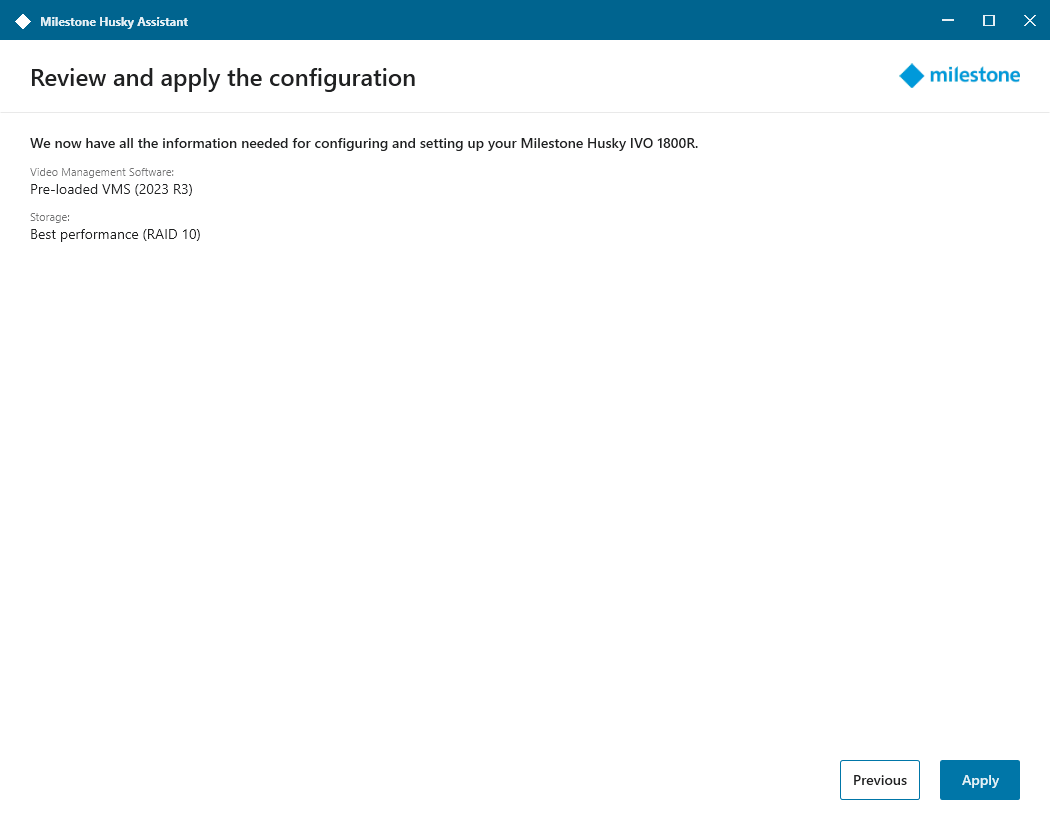Click the 'Storage:' label
Viewport: 1050px width, 830px height.
point(50,217)
